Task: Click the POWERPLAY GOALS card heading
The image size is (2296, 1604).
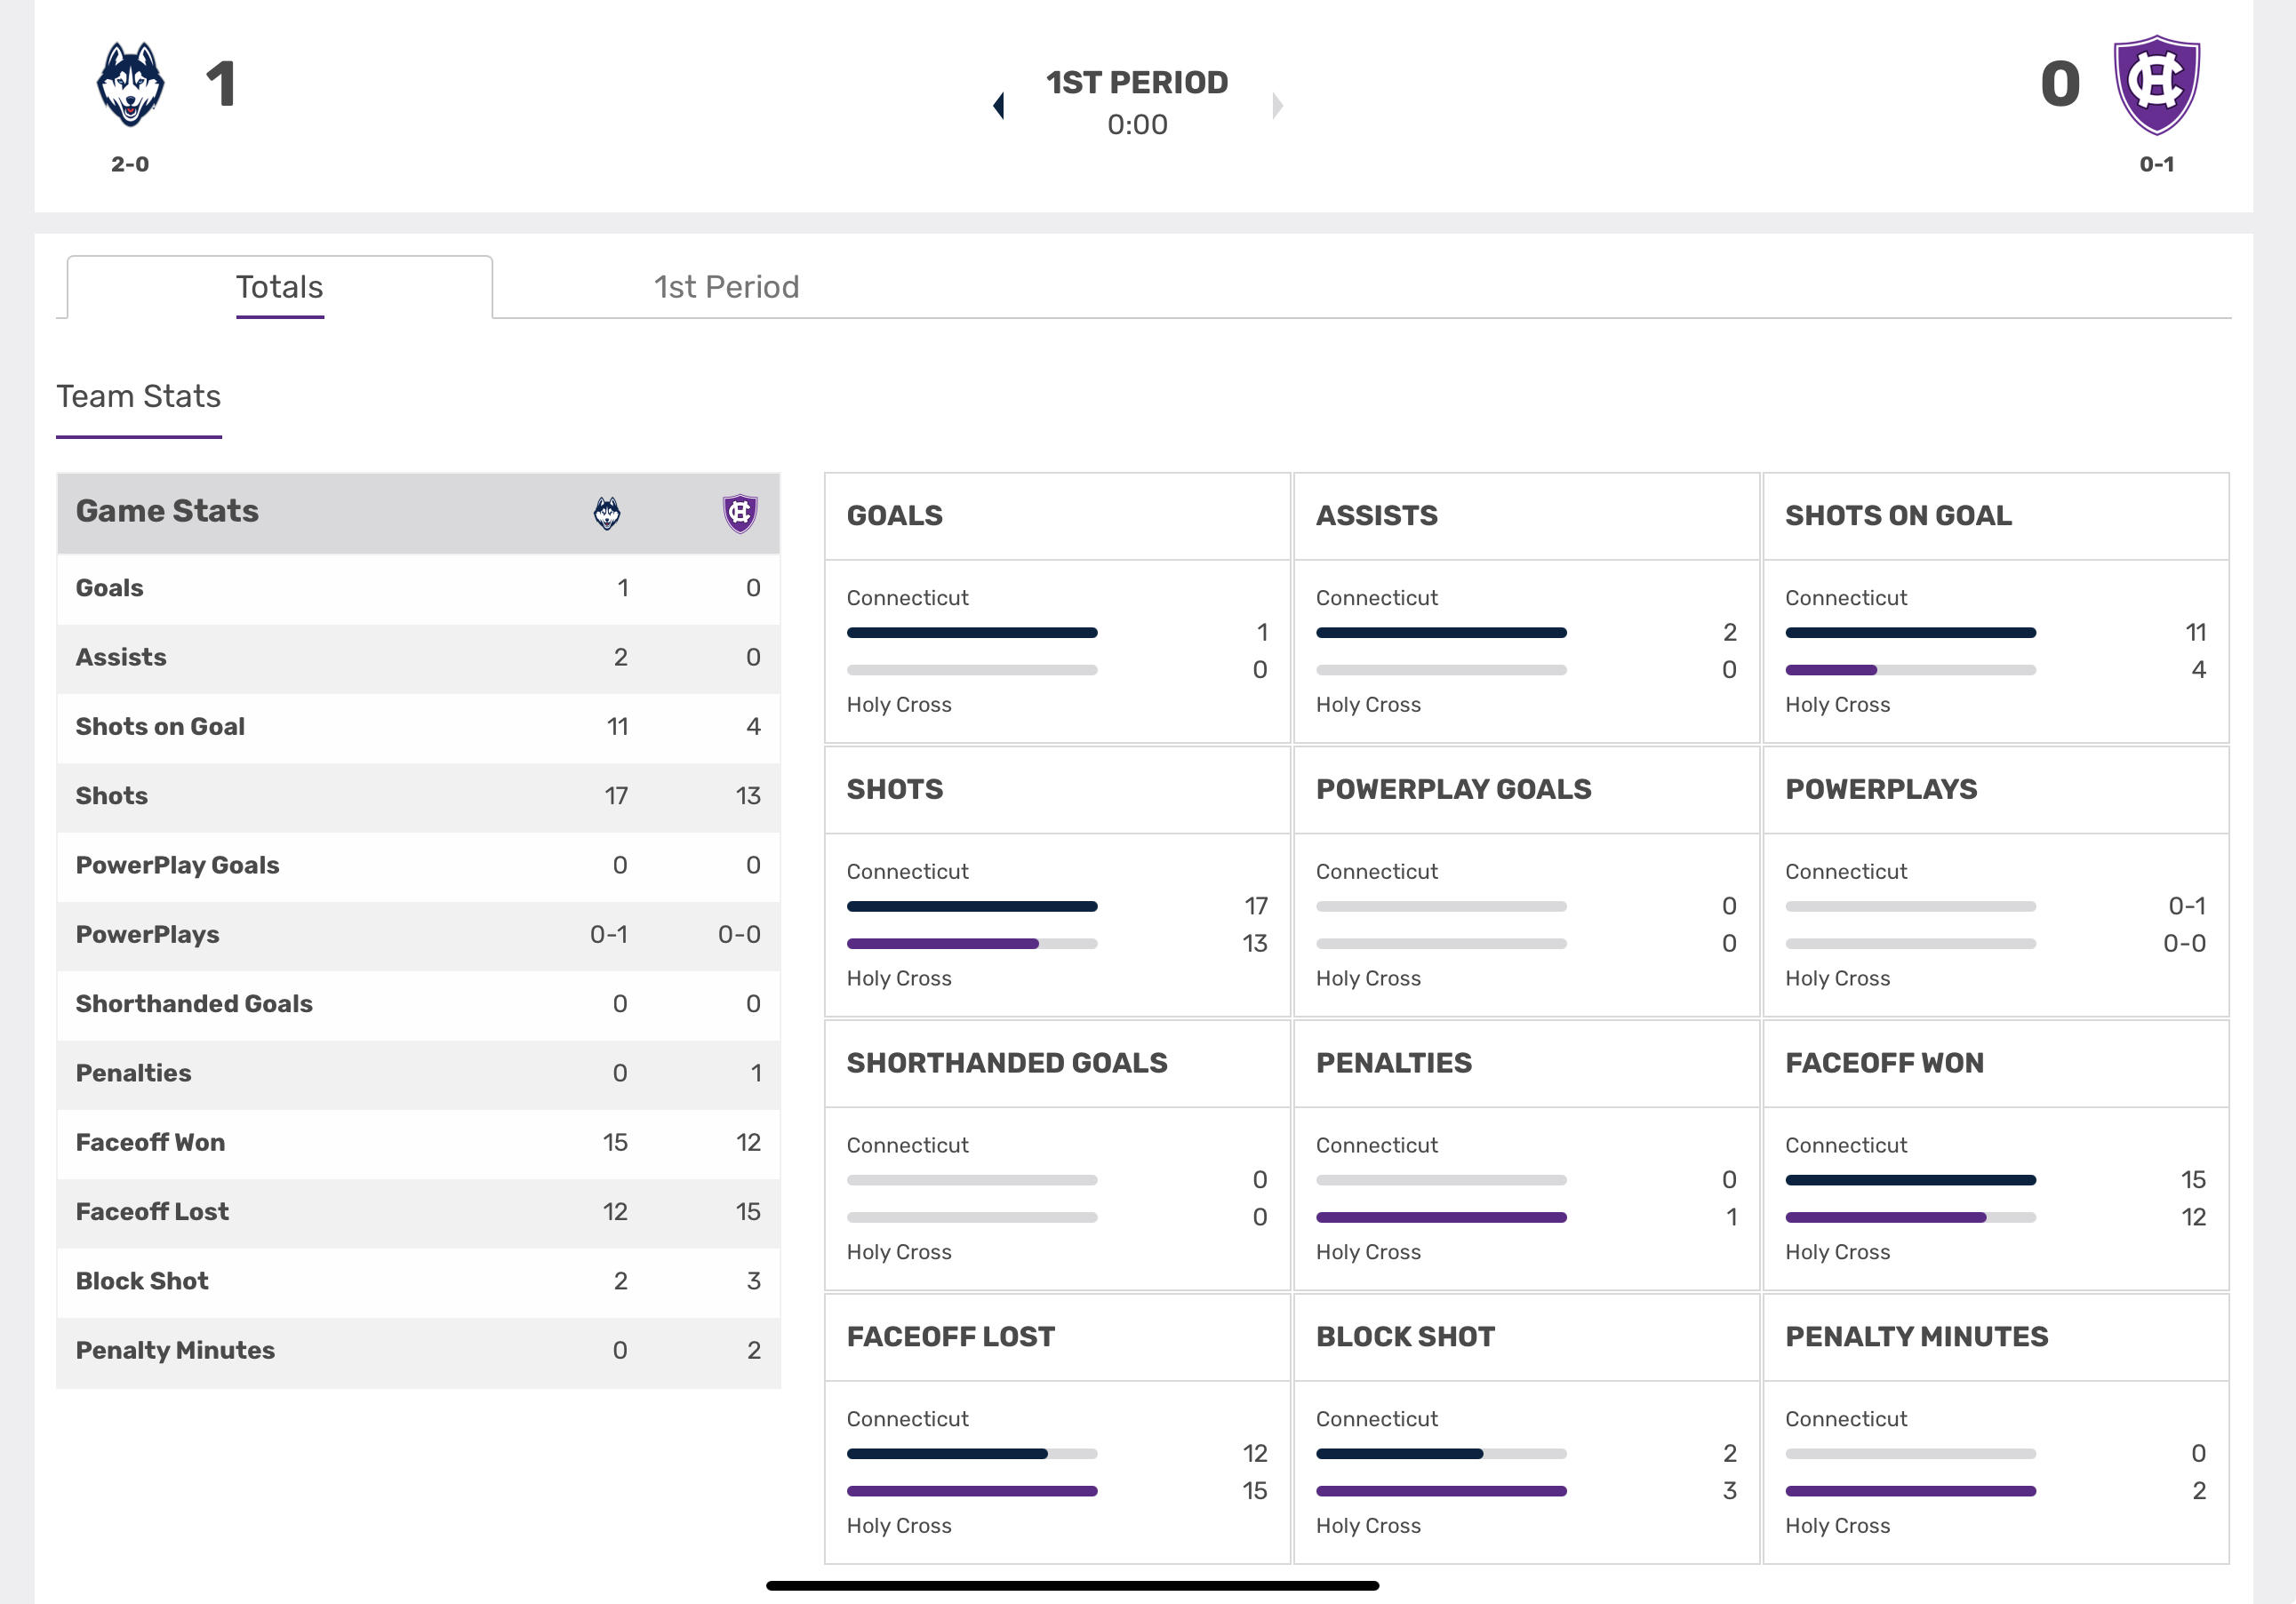Action: click(x=1454, y=790)
